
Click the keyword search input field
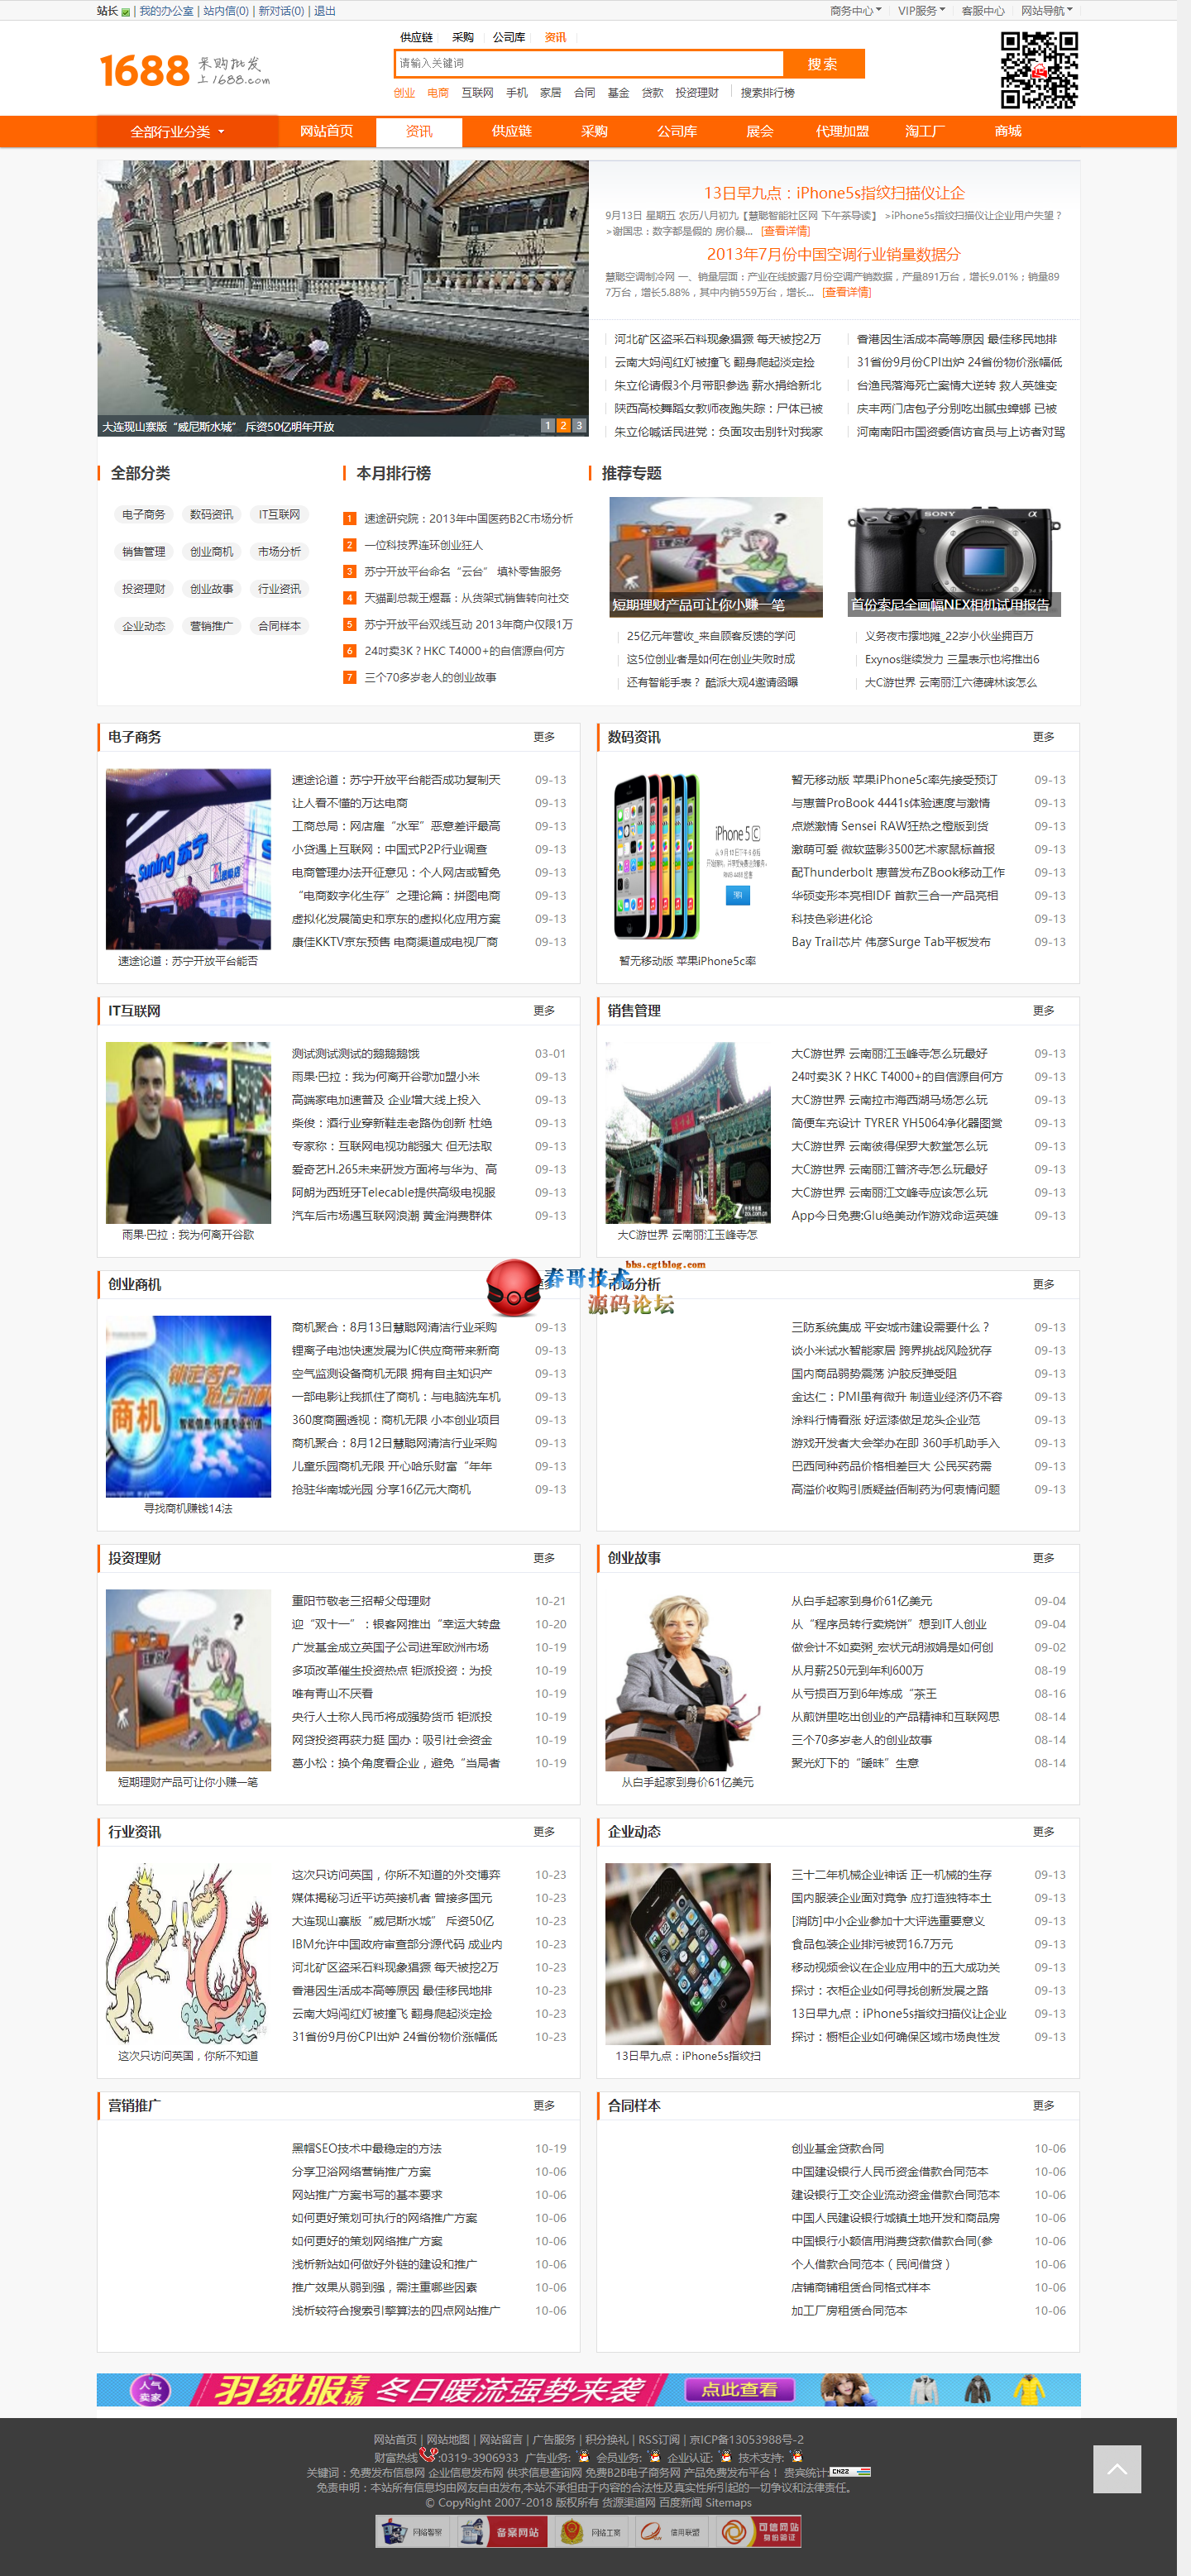point(588,63)
